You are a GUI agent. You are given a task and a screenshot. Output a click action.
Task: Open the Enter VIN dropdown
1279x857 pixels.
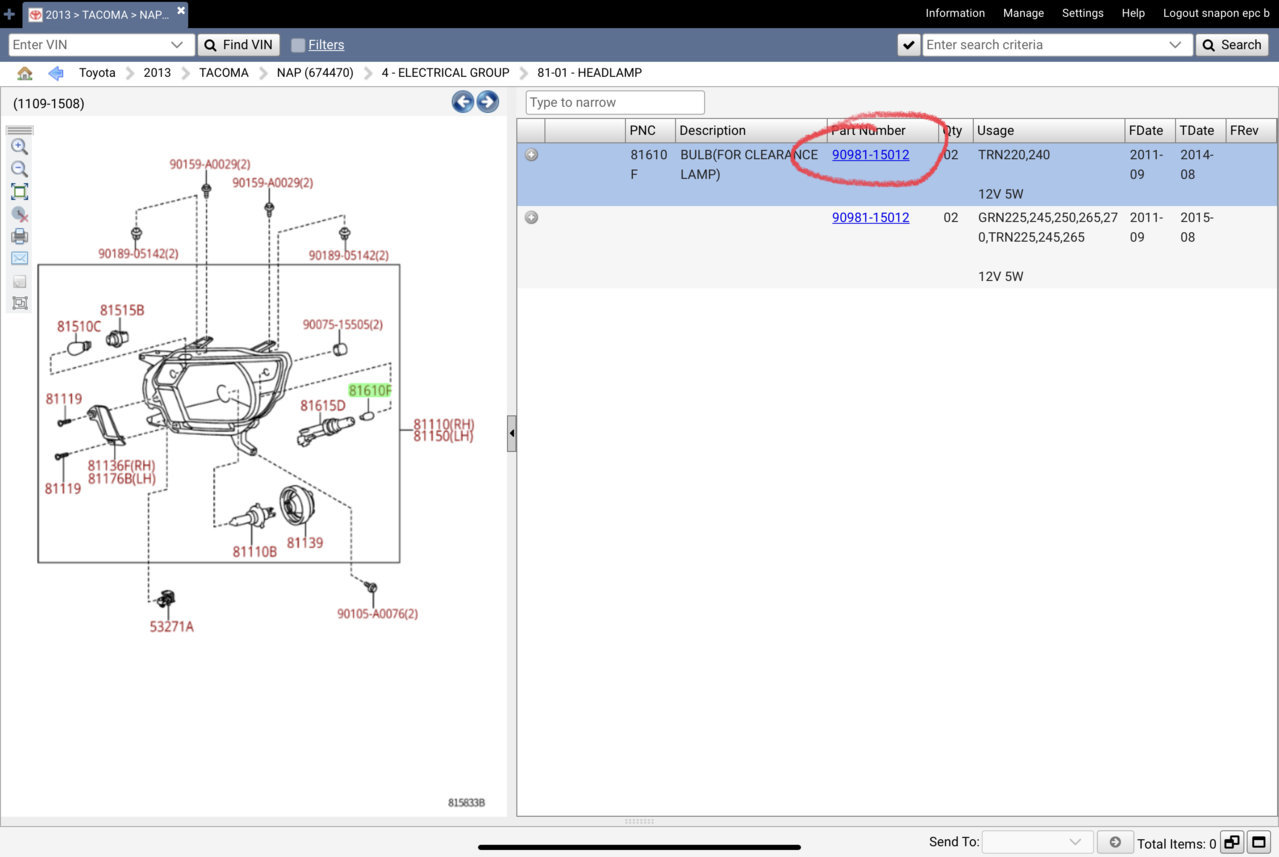coord(177,45)
